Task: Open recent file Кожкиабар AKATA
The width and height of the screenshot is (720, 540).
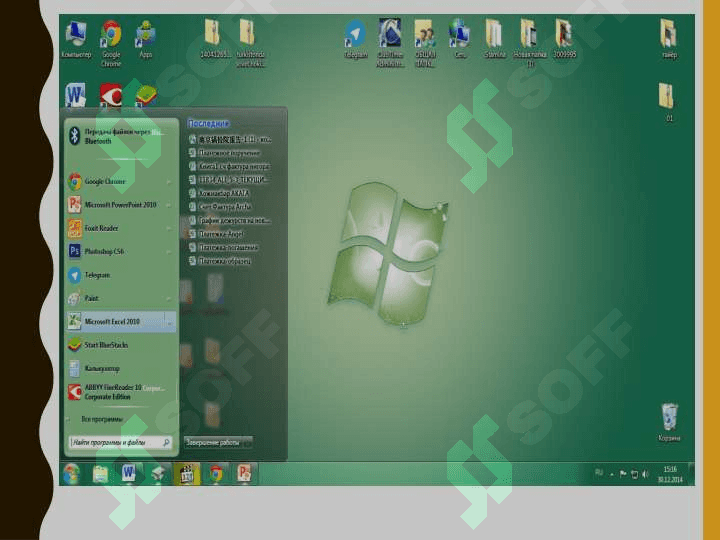Action: [x=219, y=194]
